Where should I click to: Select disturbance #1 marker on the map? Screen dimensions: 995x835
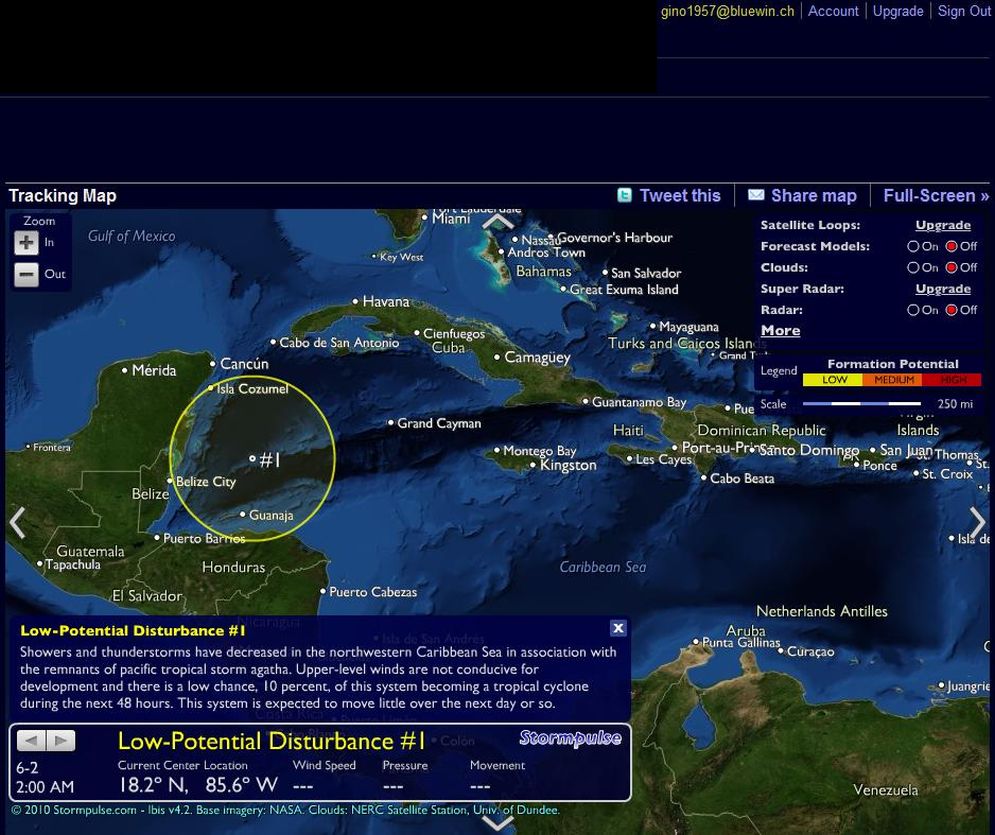(253, 459)
